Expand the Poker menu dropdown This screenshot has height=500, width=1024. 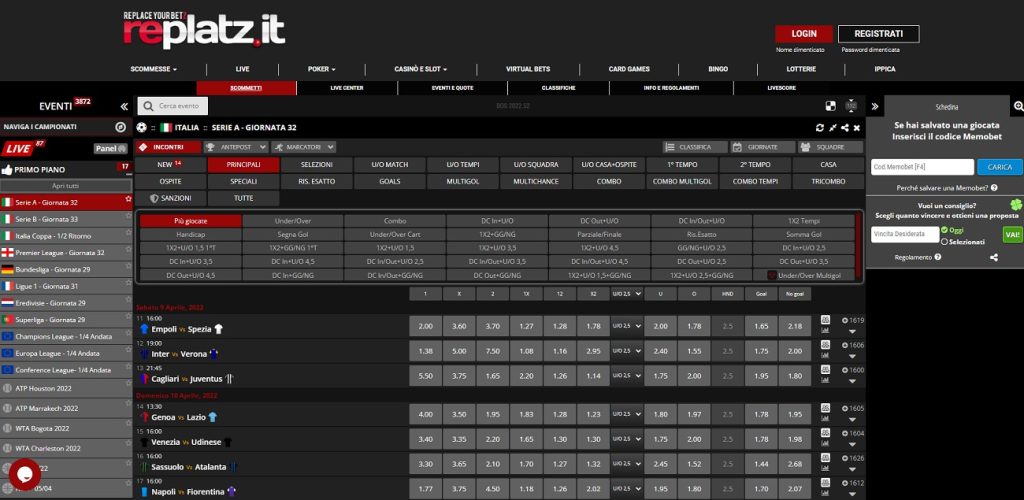point(321,69)
